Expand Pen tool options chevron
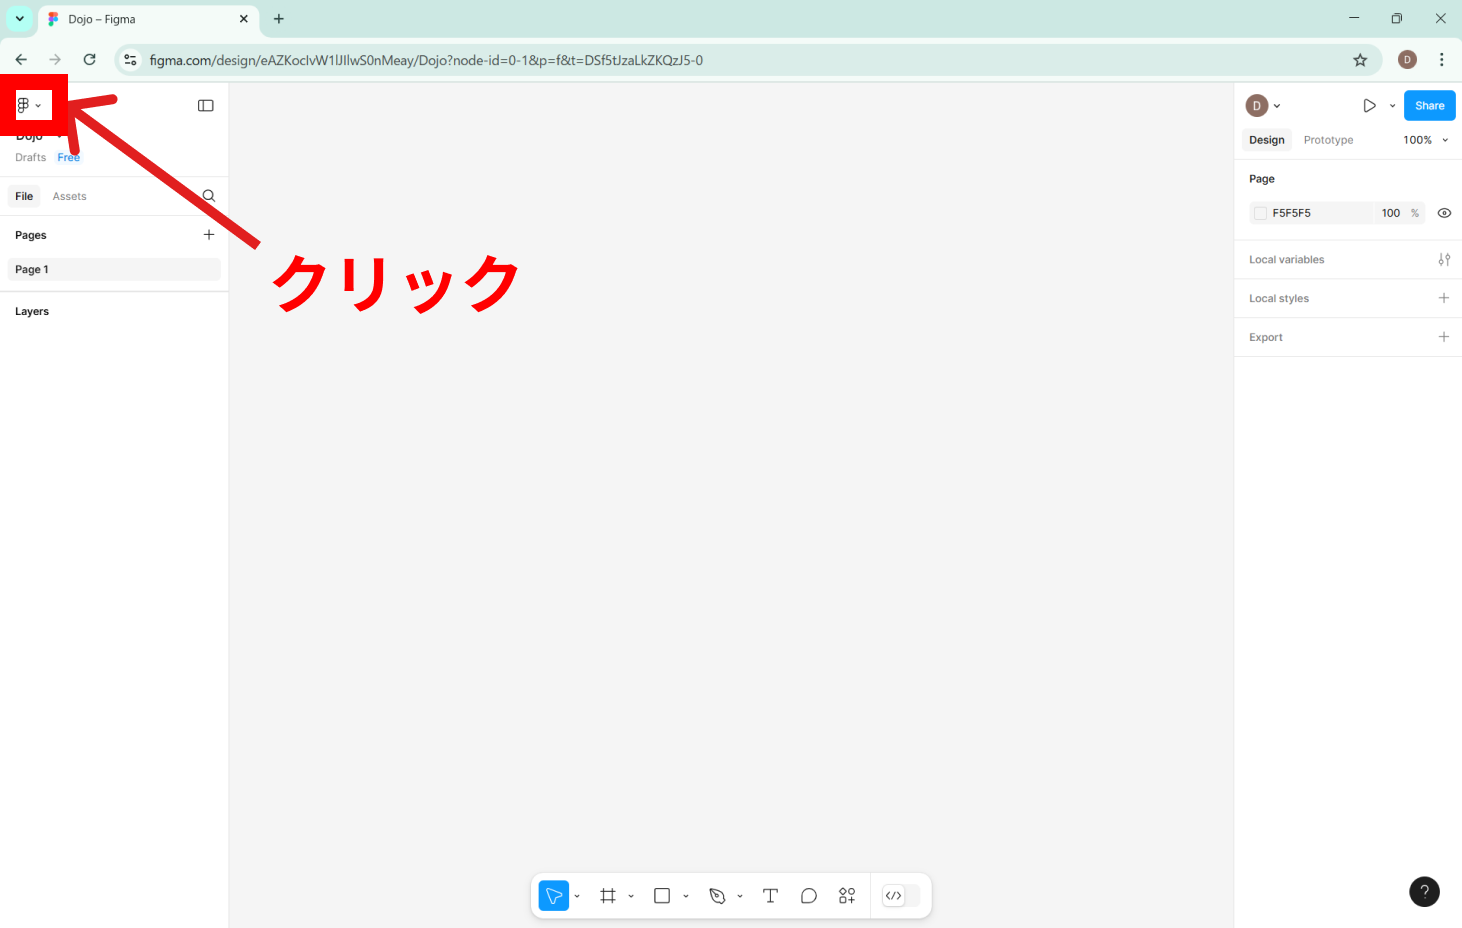The image size is (1462, 928). click(740, 896)
